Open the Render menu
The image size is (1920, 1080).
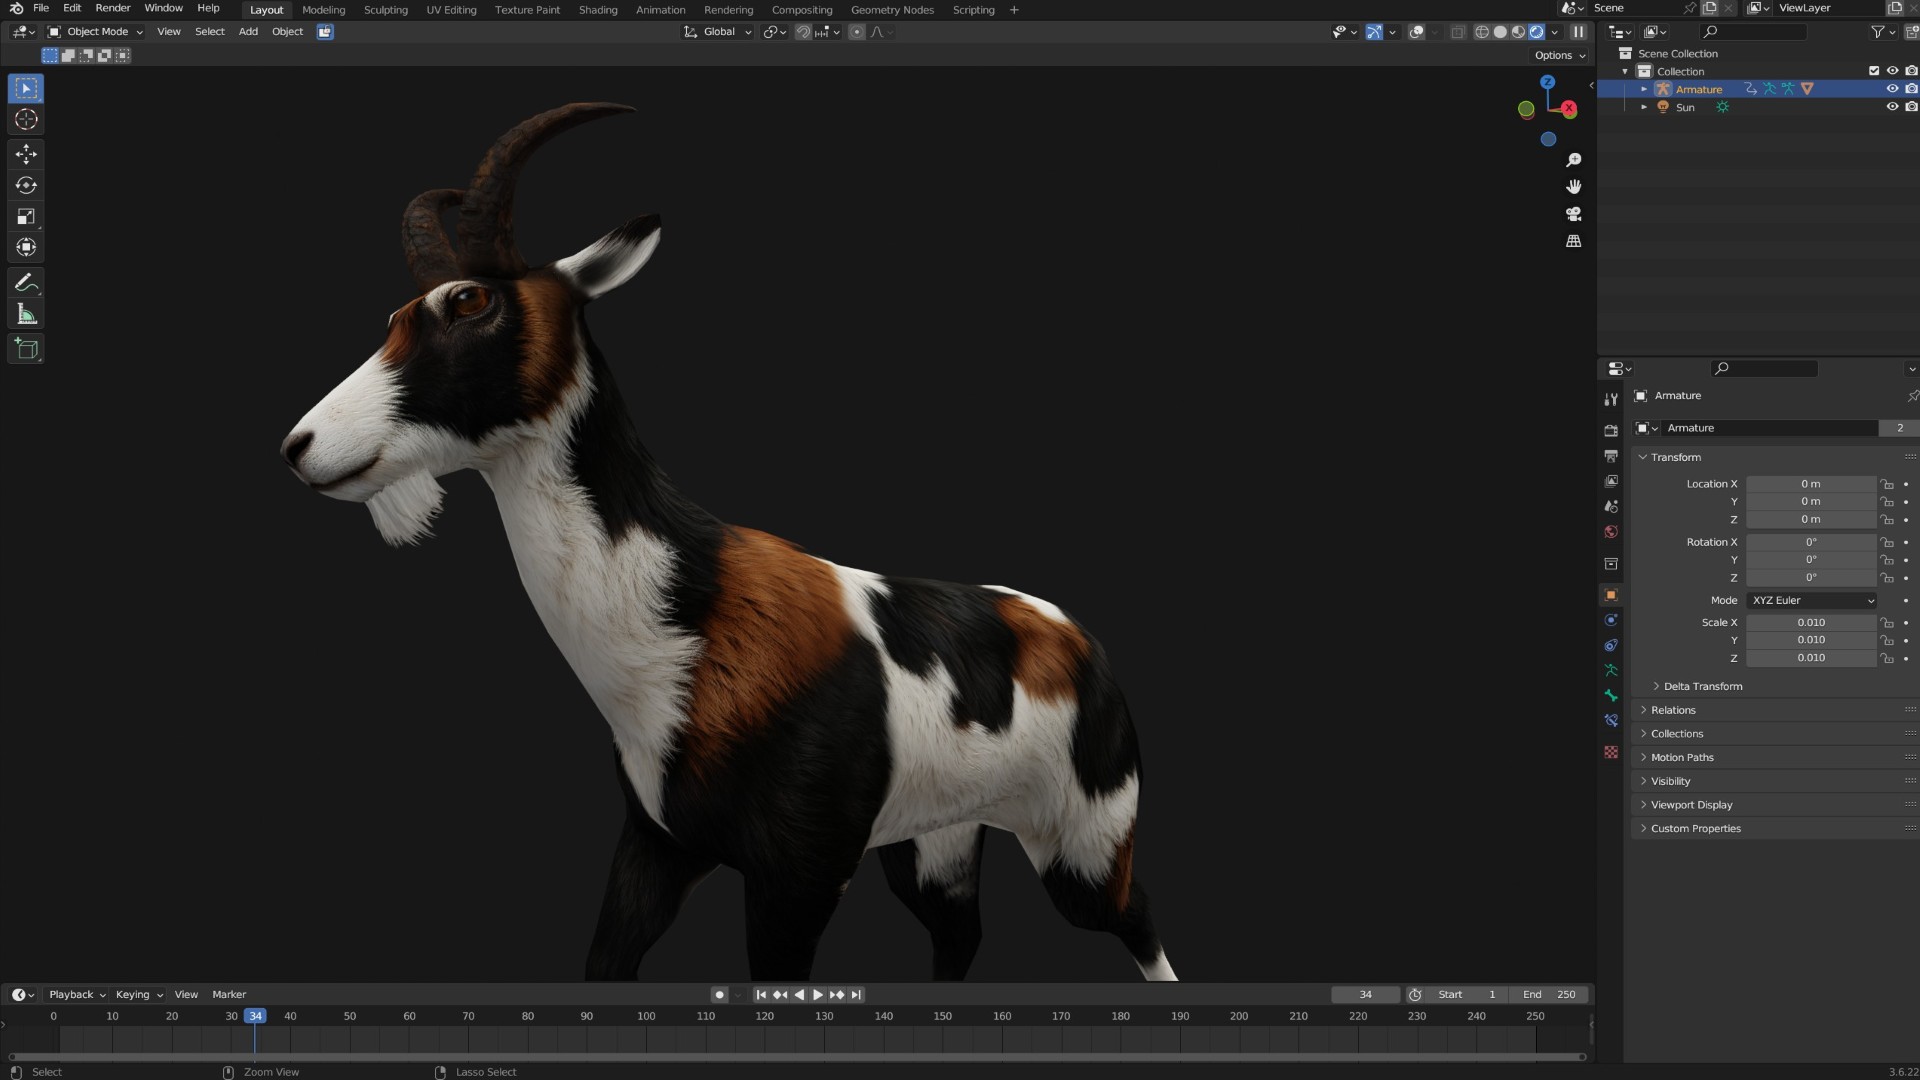click(113, 8)
